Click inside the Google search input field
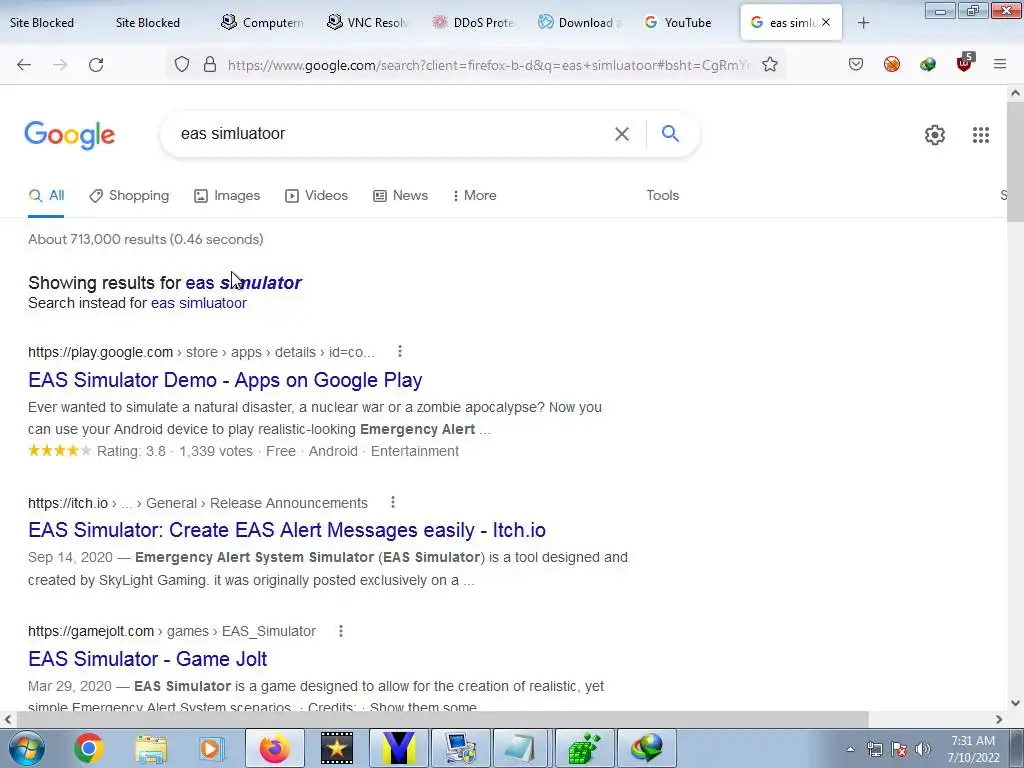 pyautogui.click(x=392, y=134)
